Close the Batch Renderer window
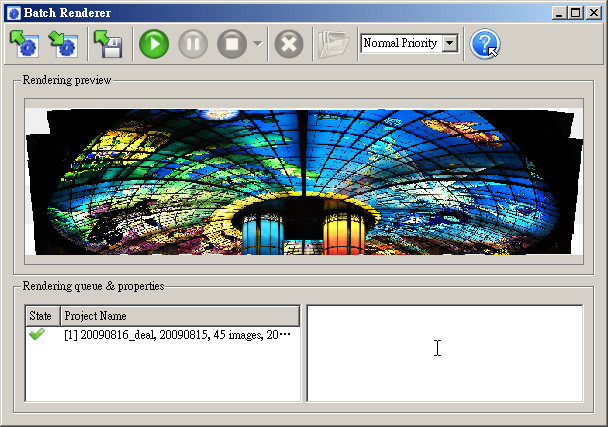Screen dimensions: 608x427 pos(594,13)
